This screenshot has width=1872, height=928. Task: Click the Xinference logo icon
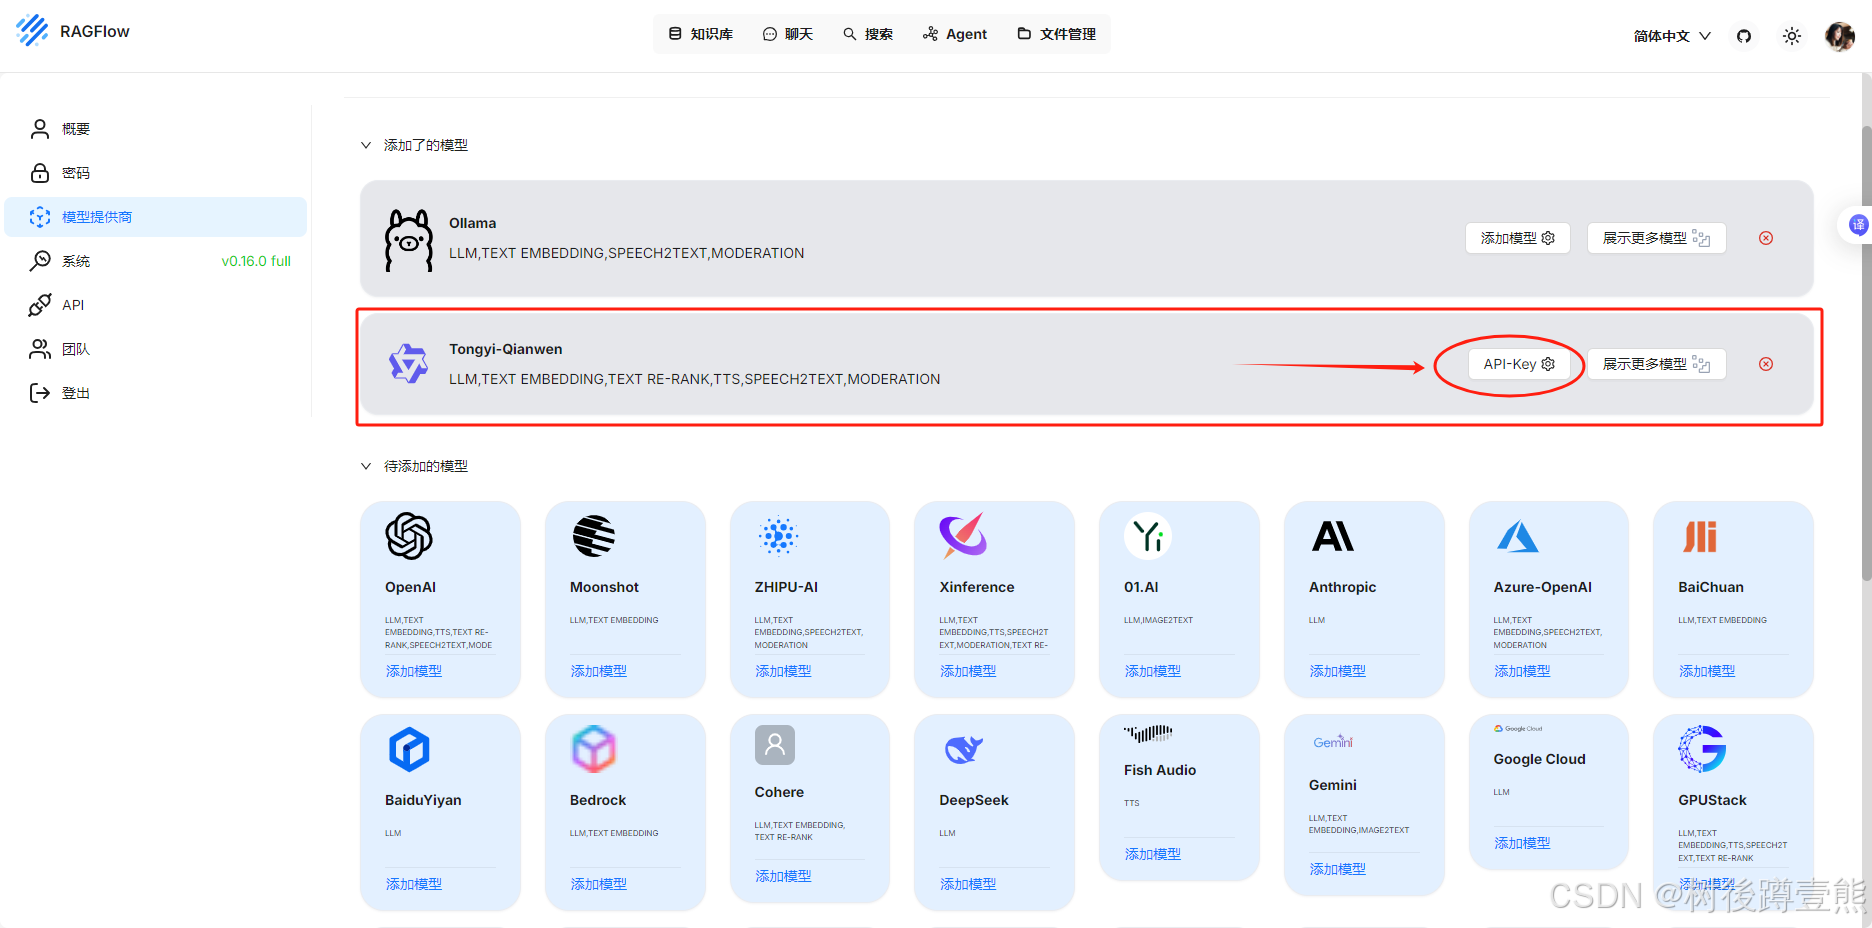(x=963, y=535)
